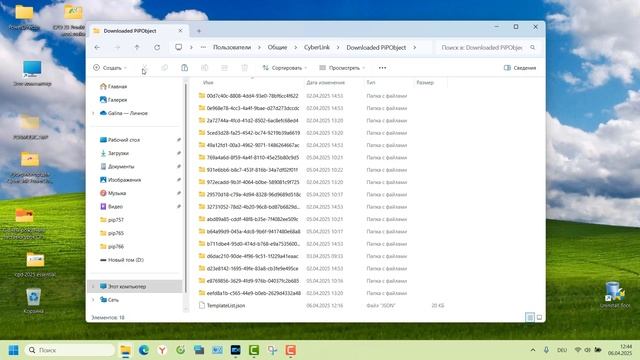Open Загрузки in the navigation pane
The image size is (640, 360).
(118, 153)
